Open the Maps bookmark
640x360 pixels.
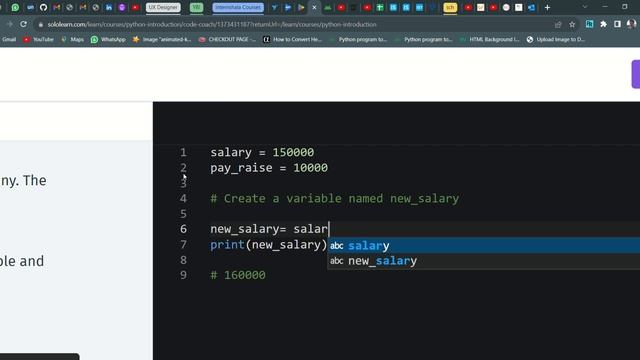pyautogui.click(x=72, y=40)
